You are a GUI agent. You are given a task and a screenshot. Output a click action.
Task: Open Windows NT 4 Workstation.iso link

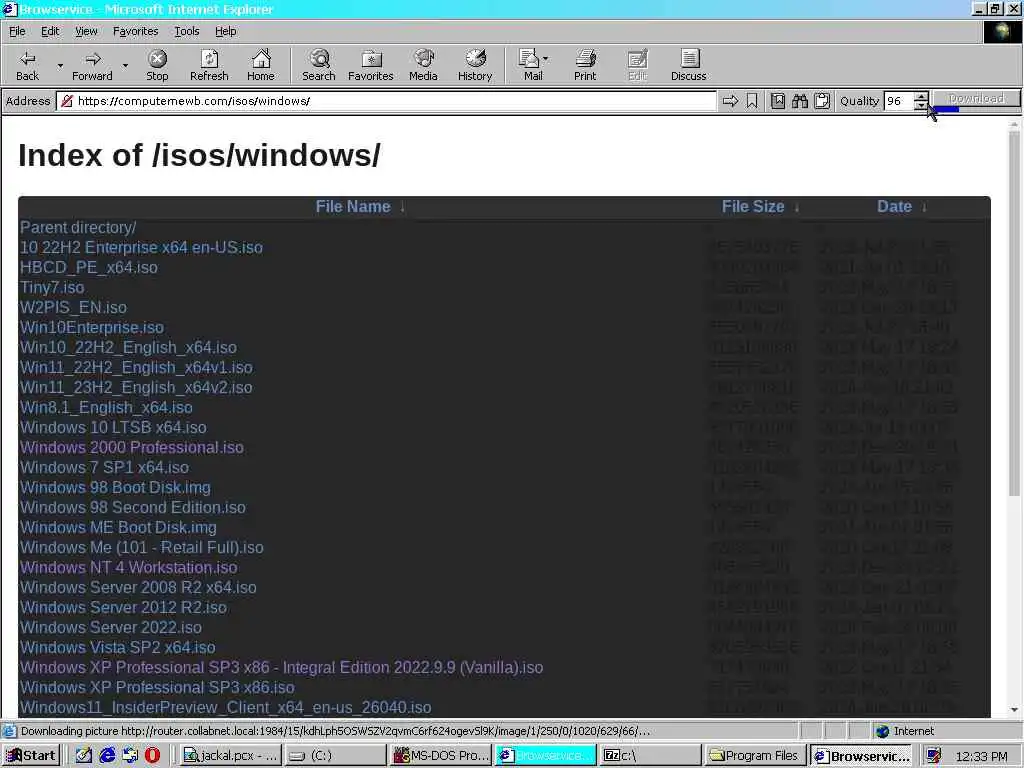[129, 568]
